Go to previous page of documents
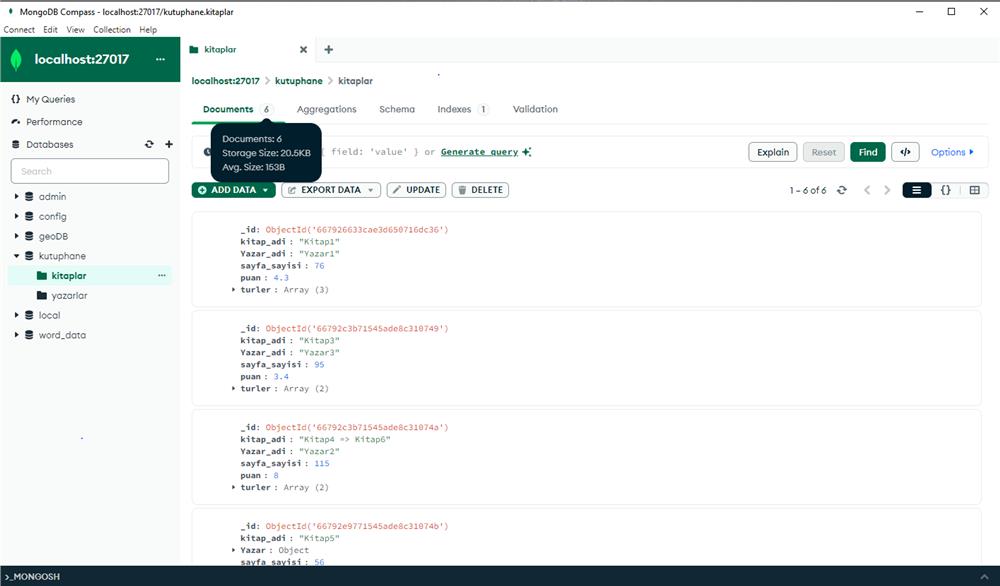 [867, 190]
